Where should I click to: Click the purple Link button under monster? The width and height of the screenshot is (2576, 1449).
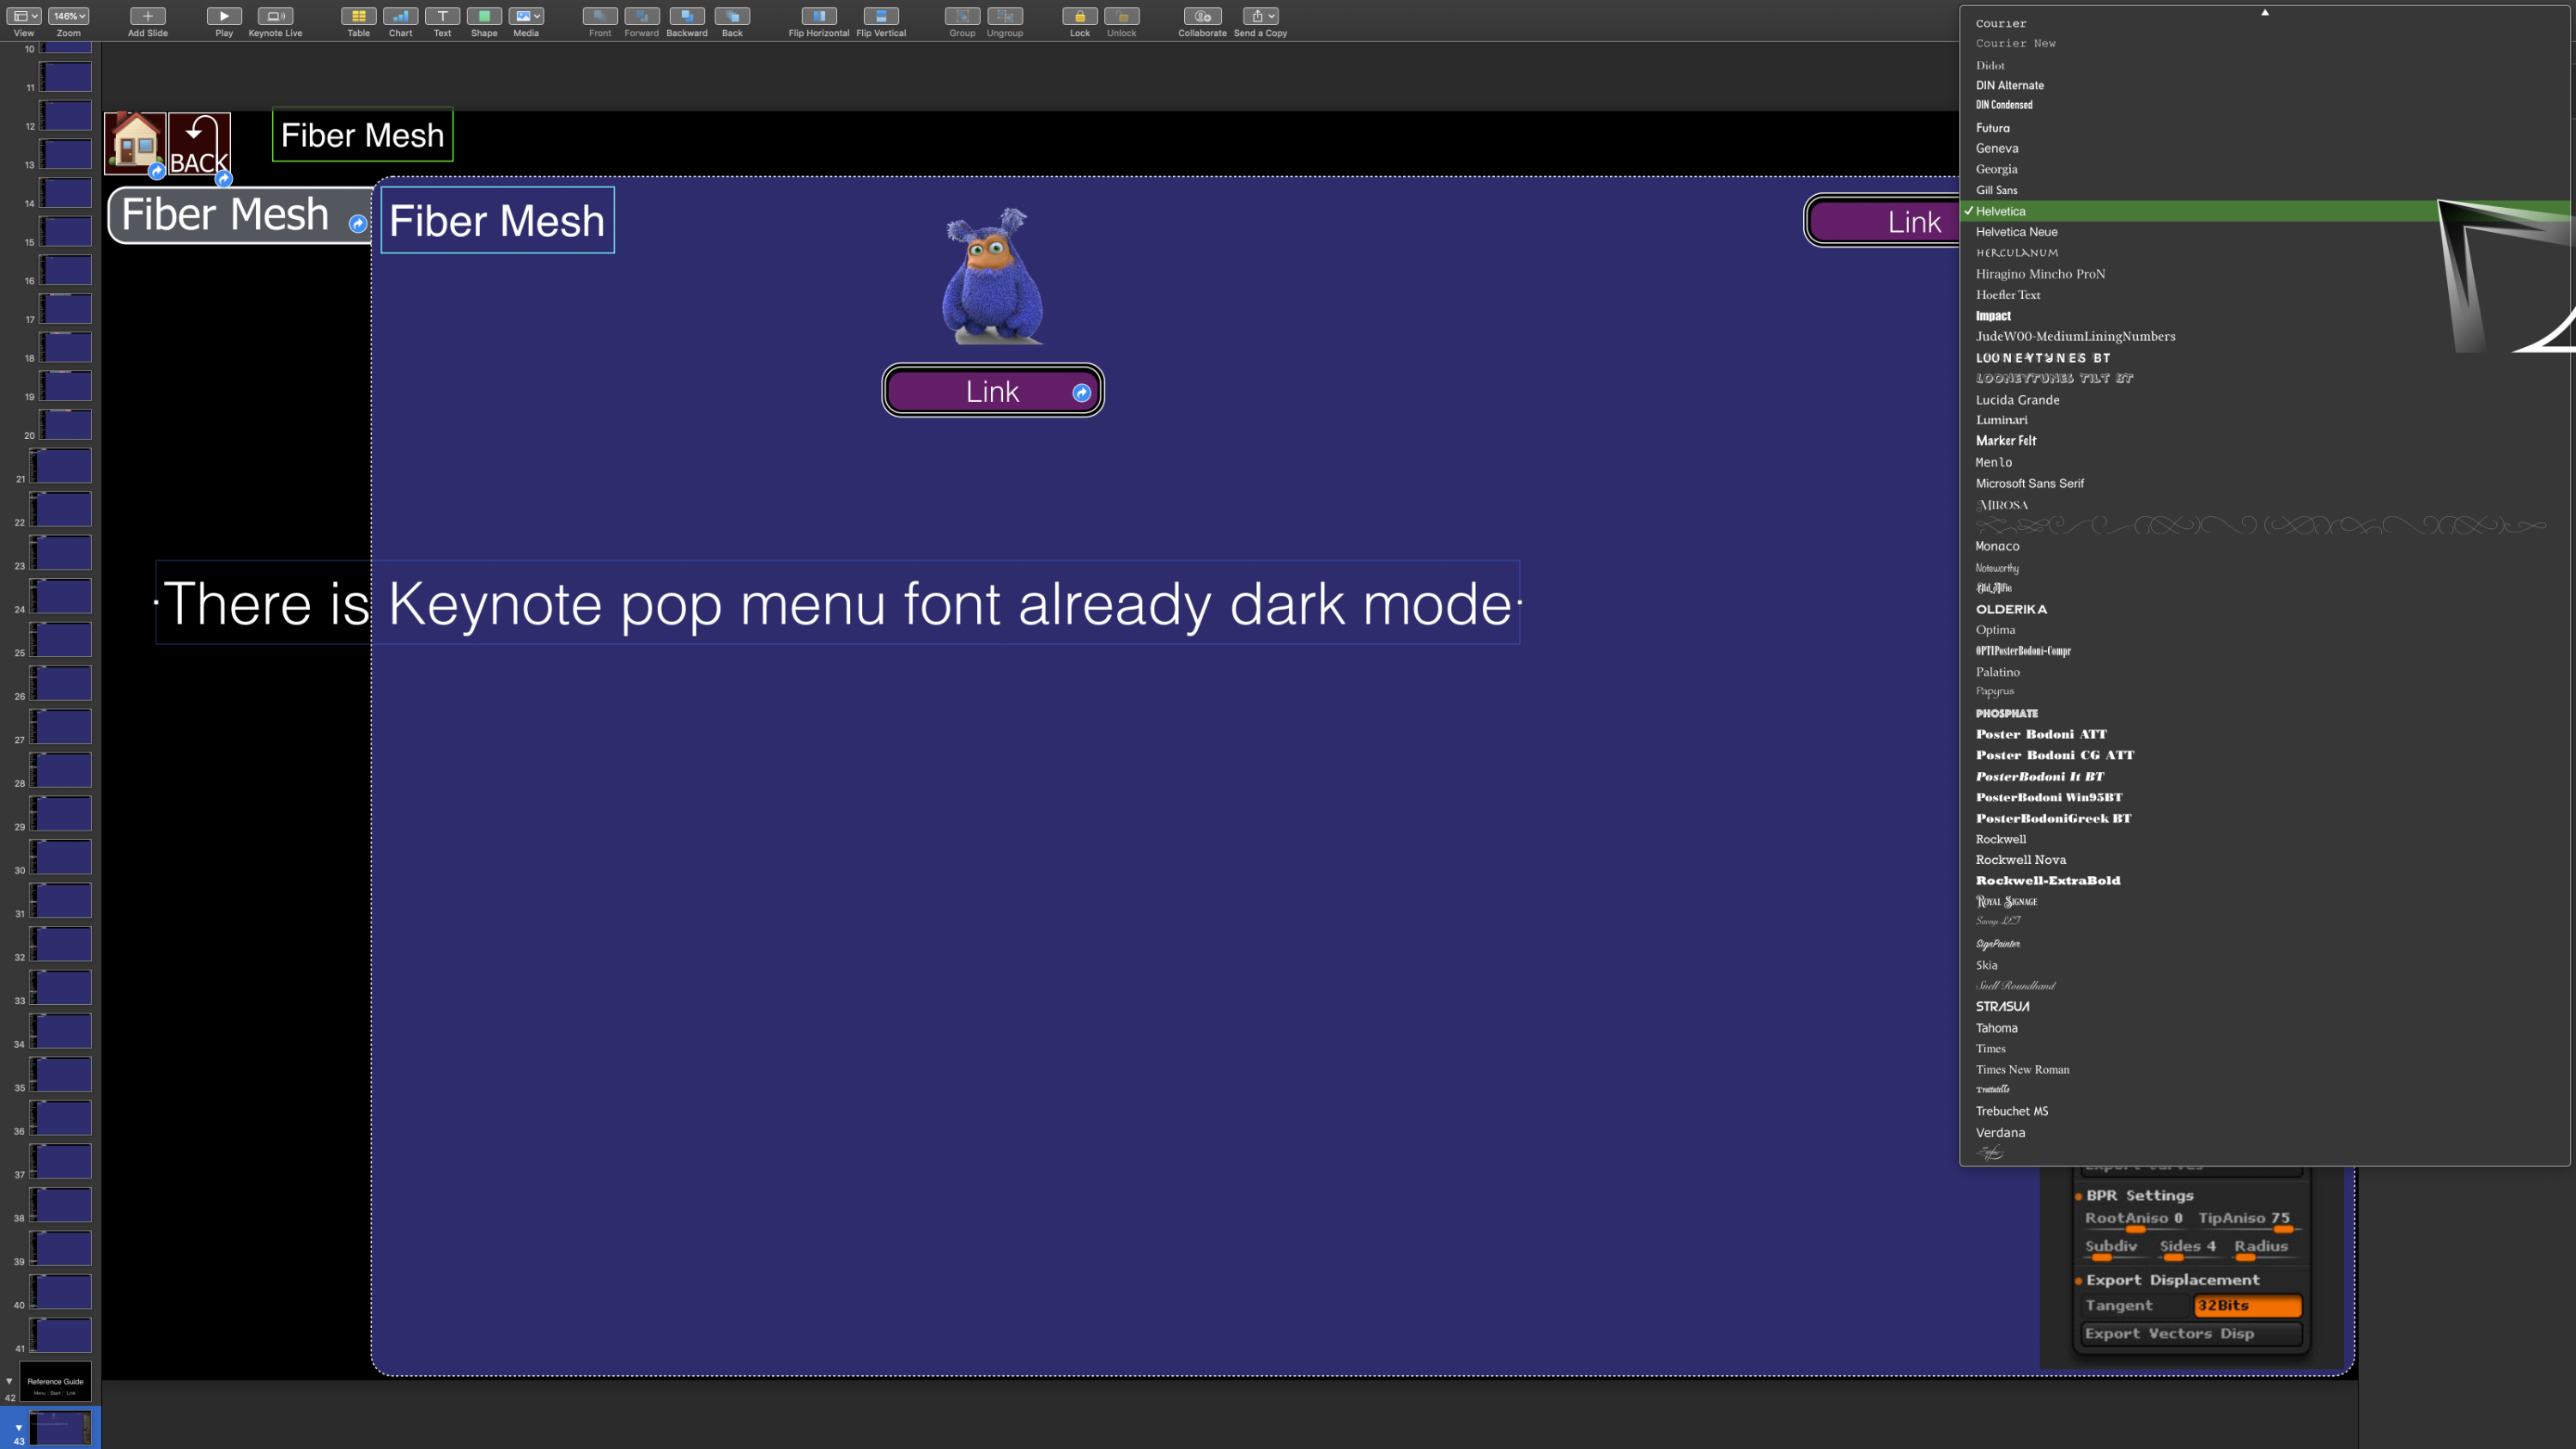point(992,391)
